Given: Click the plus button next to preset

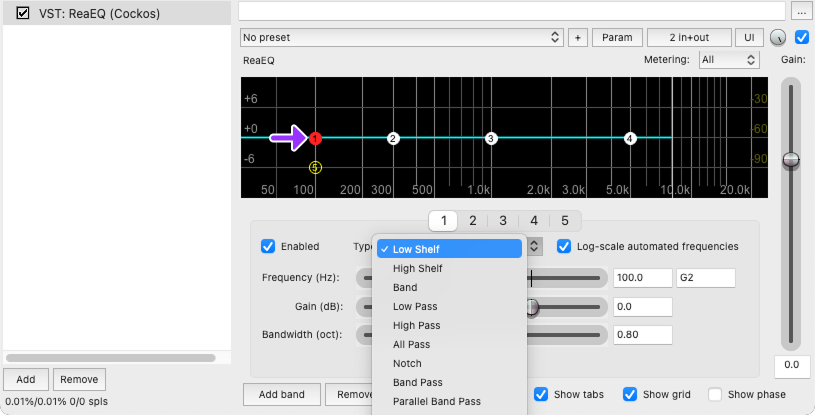Looking at the screenshot, I should pos(577,37).
